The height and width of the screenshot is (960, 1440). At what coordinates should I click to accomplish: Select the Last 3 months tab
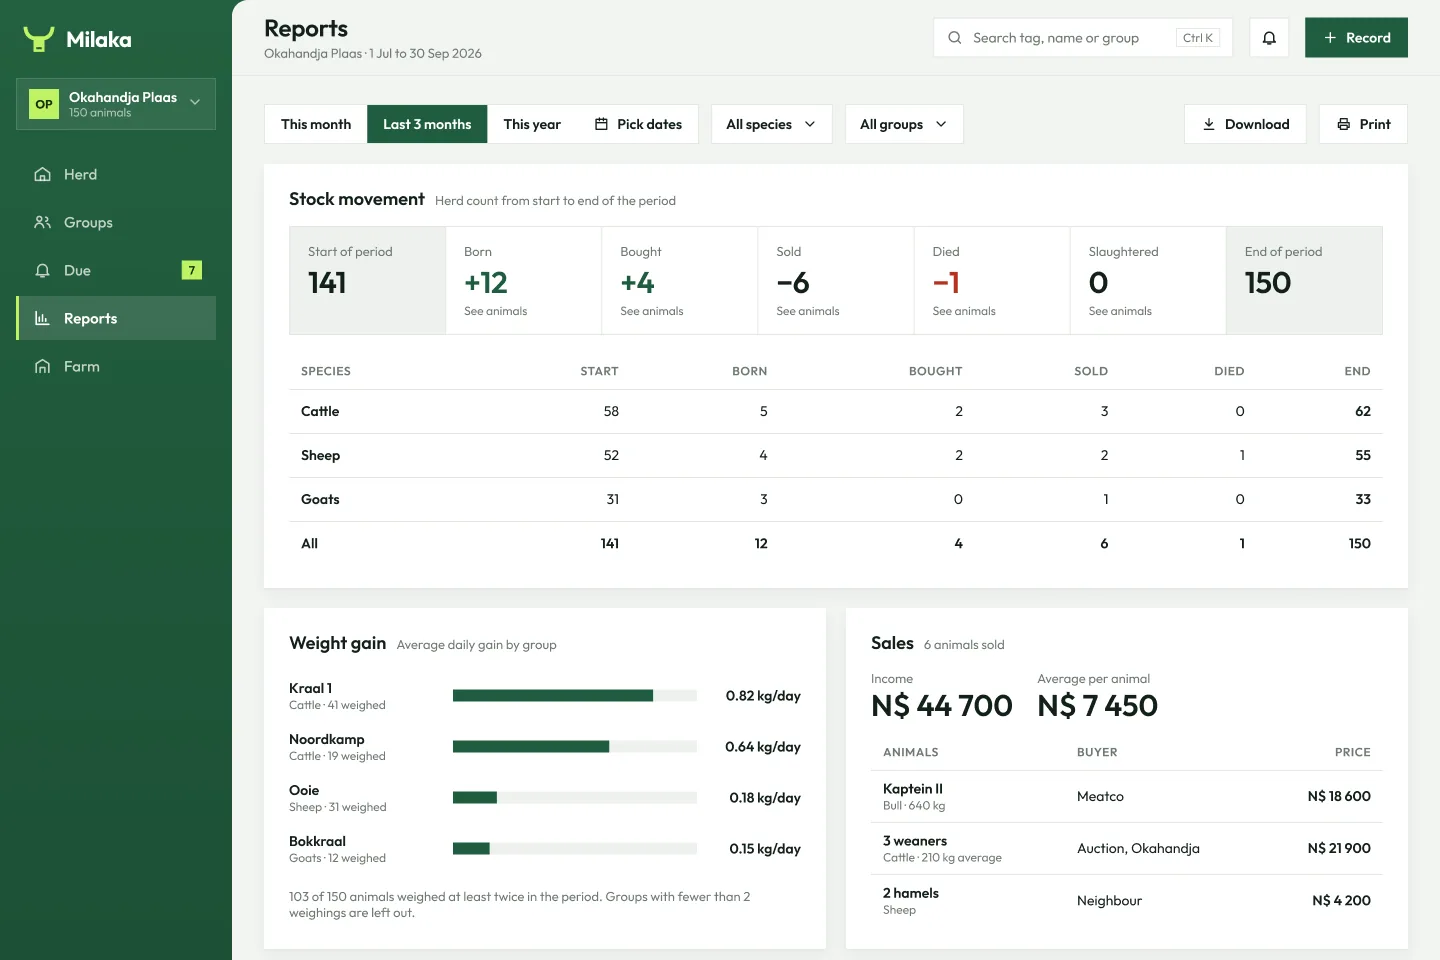tap(427, 124)
